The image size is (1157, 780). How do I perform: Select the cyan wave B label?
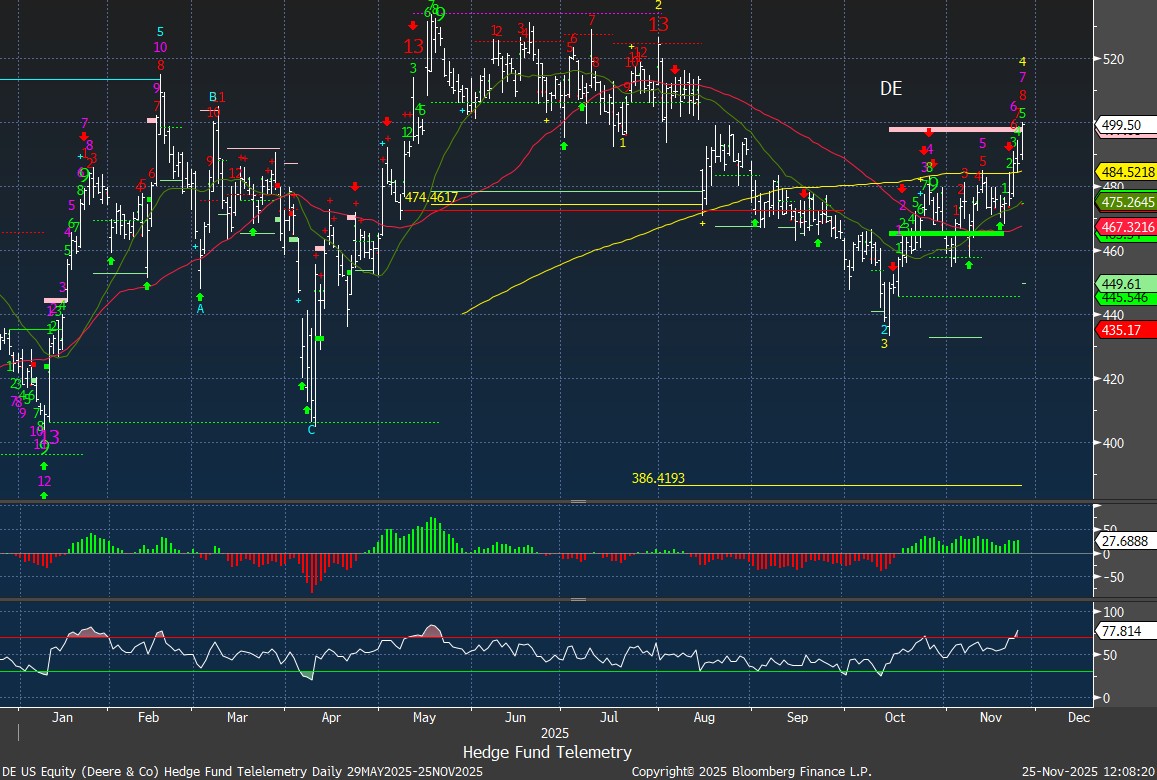(212, 97)
